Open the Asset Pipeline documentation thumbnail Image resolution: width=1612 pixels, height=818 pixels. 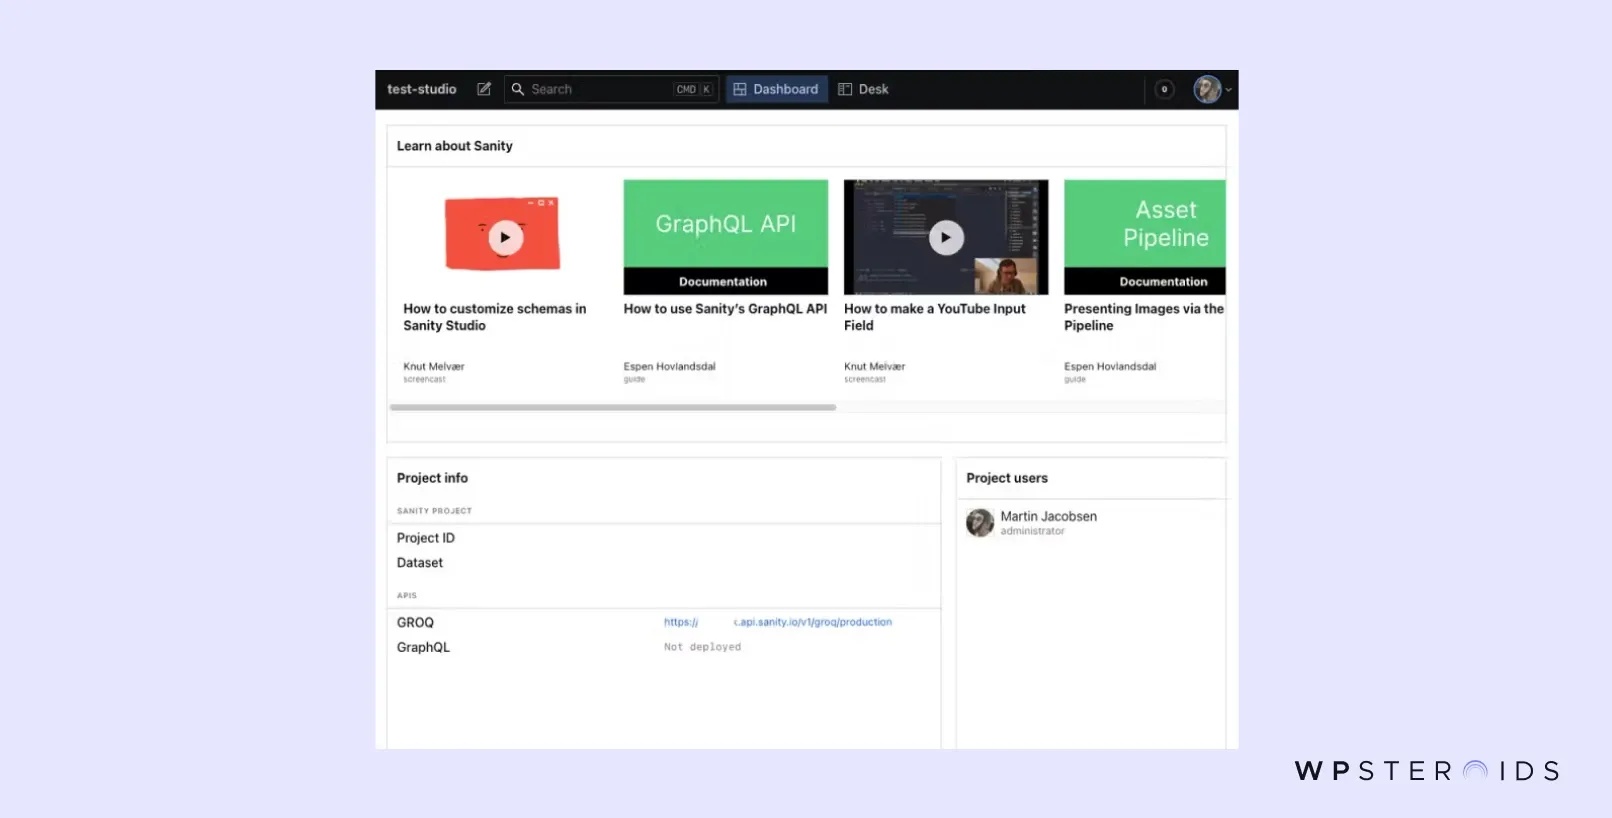click(1145, 237)
